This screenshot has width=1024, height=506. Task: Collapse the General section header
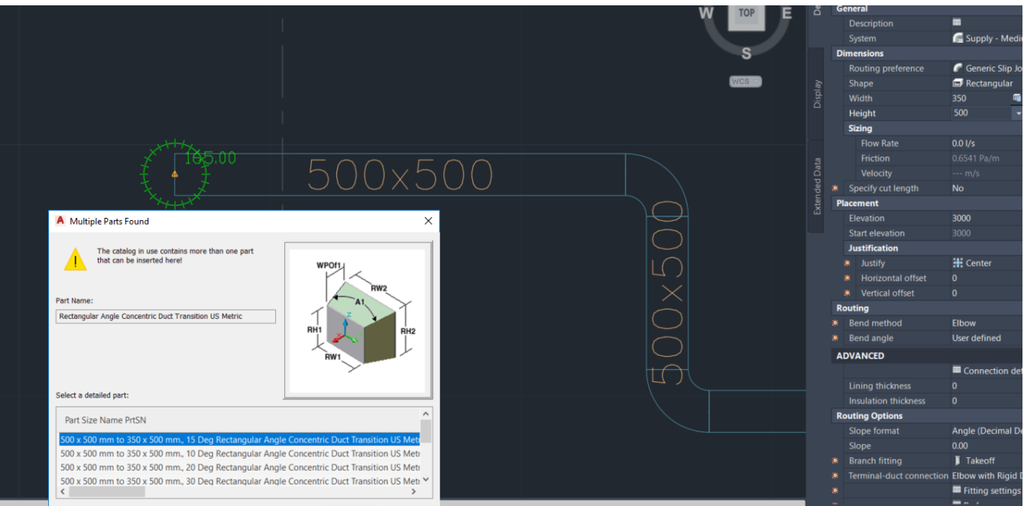[x=927, y=8]
